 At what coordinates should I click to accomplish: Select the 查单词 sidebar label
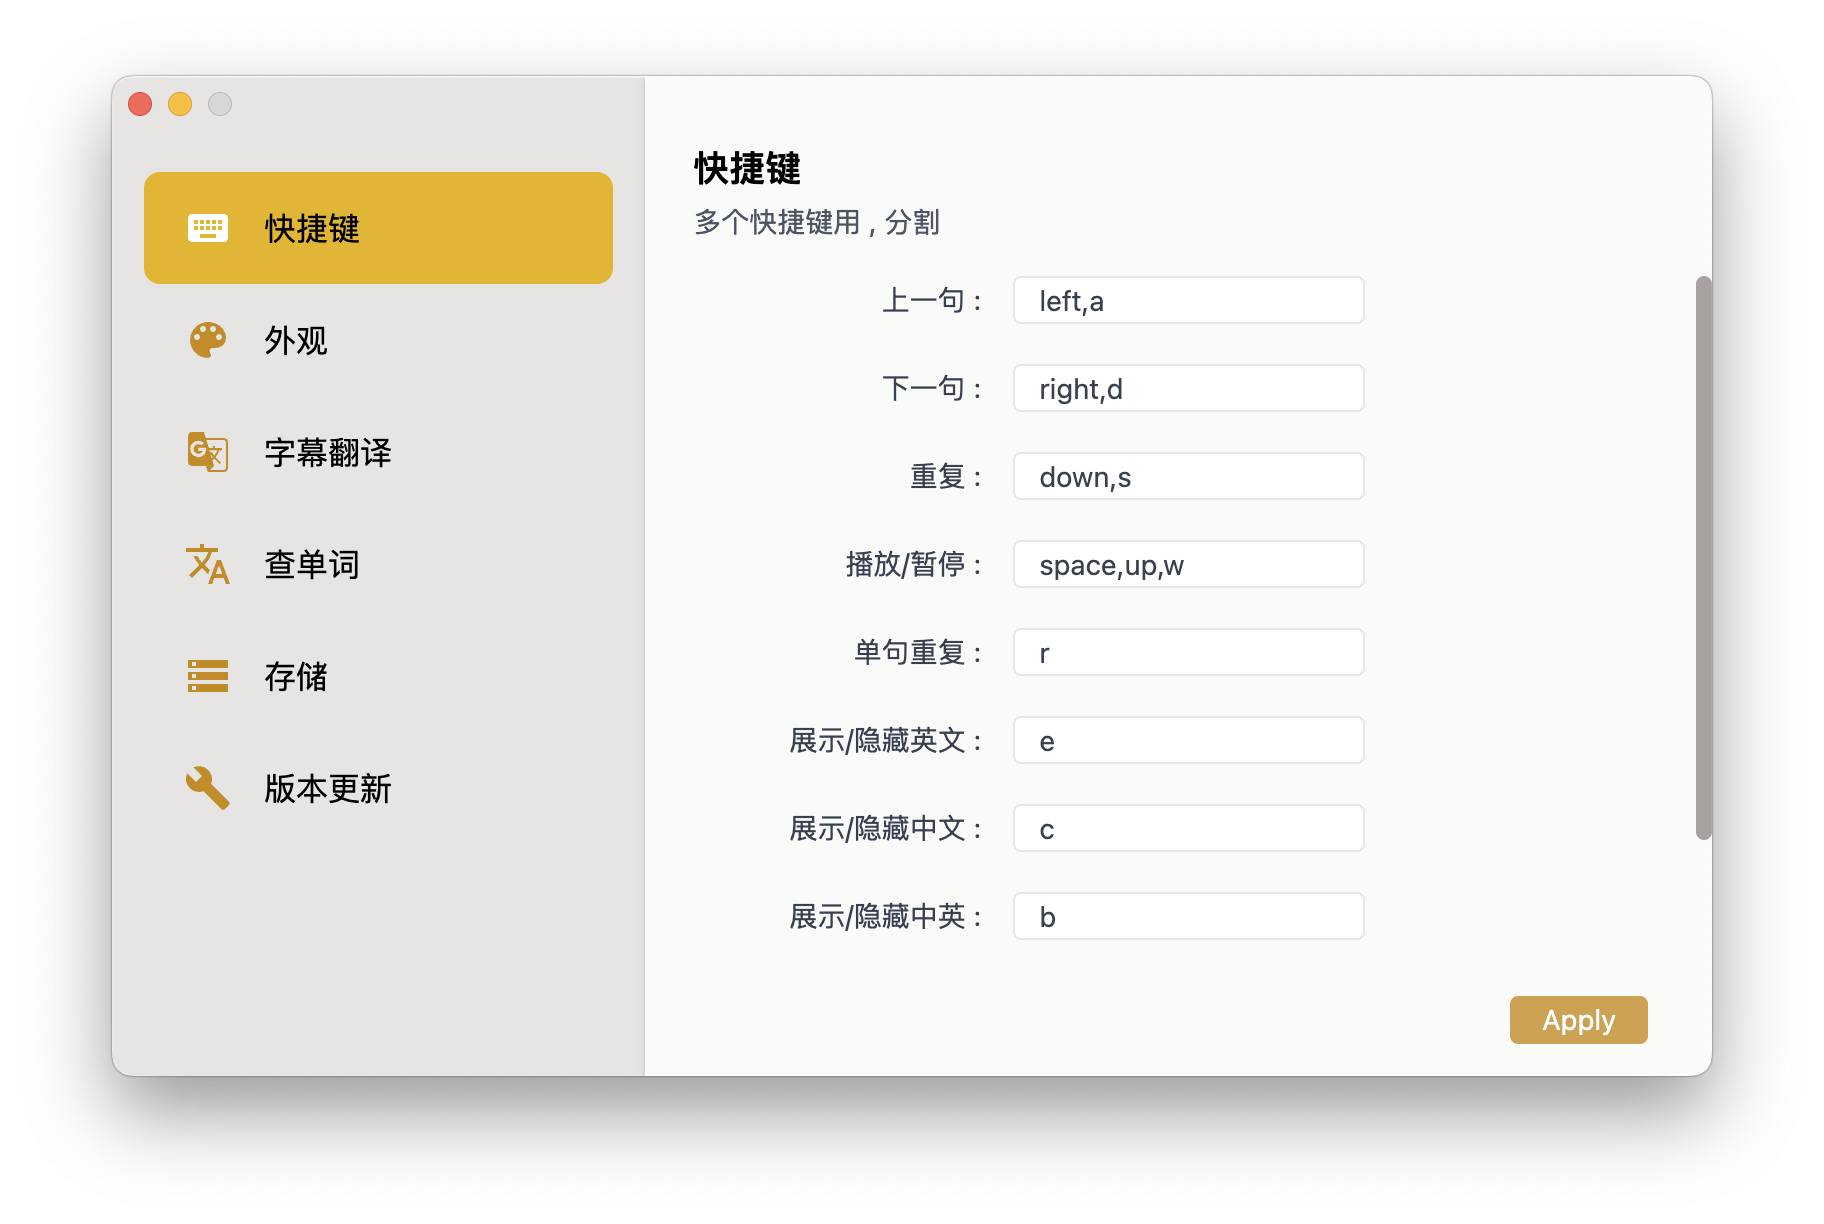(312, 565)
